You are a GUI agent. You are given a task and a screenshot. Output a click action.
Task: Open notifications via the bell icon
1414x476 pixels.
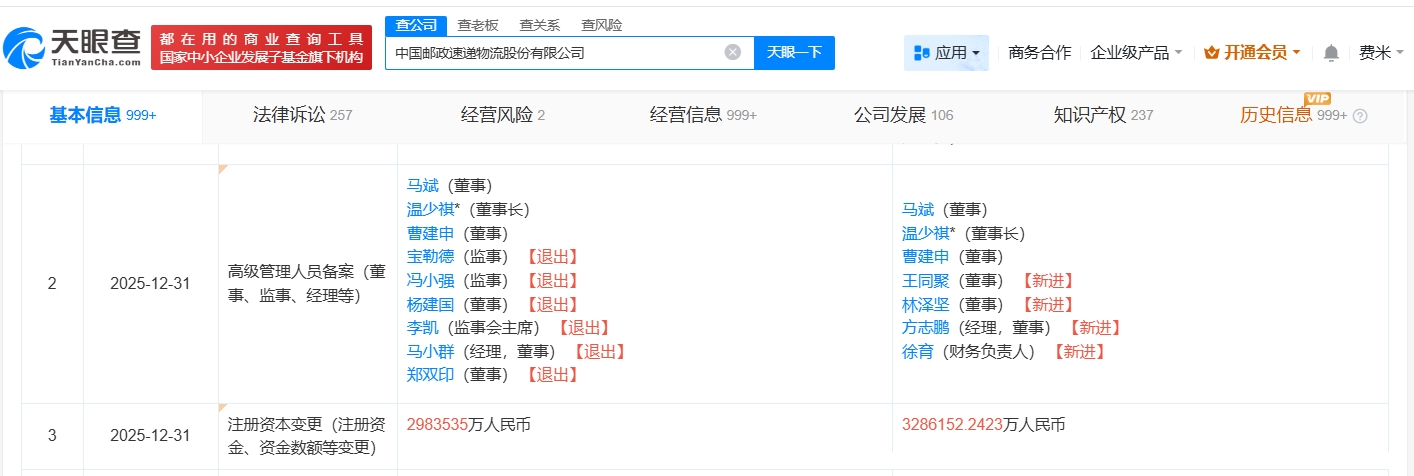[x=1330, y=53]
